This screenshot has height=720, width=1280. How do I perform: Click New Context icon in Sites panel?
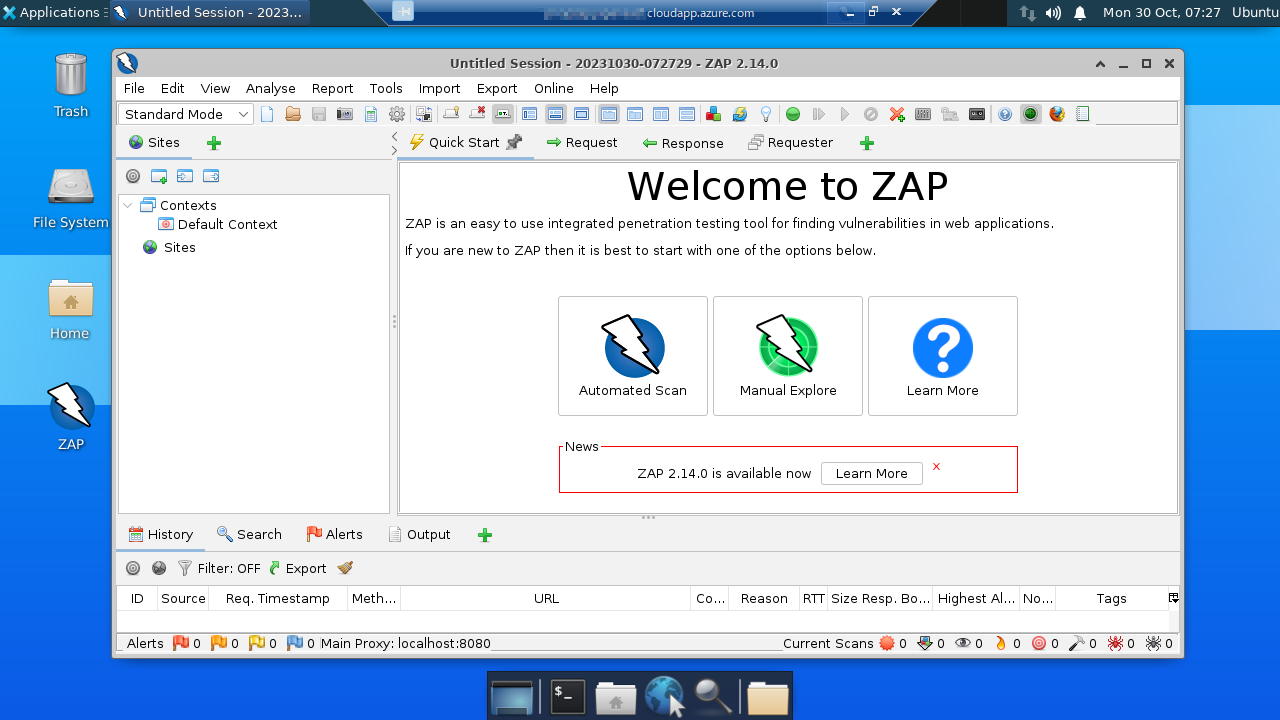point(159,176)
